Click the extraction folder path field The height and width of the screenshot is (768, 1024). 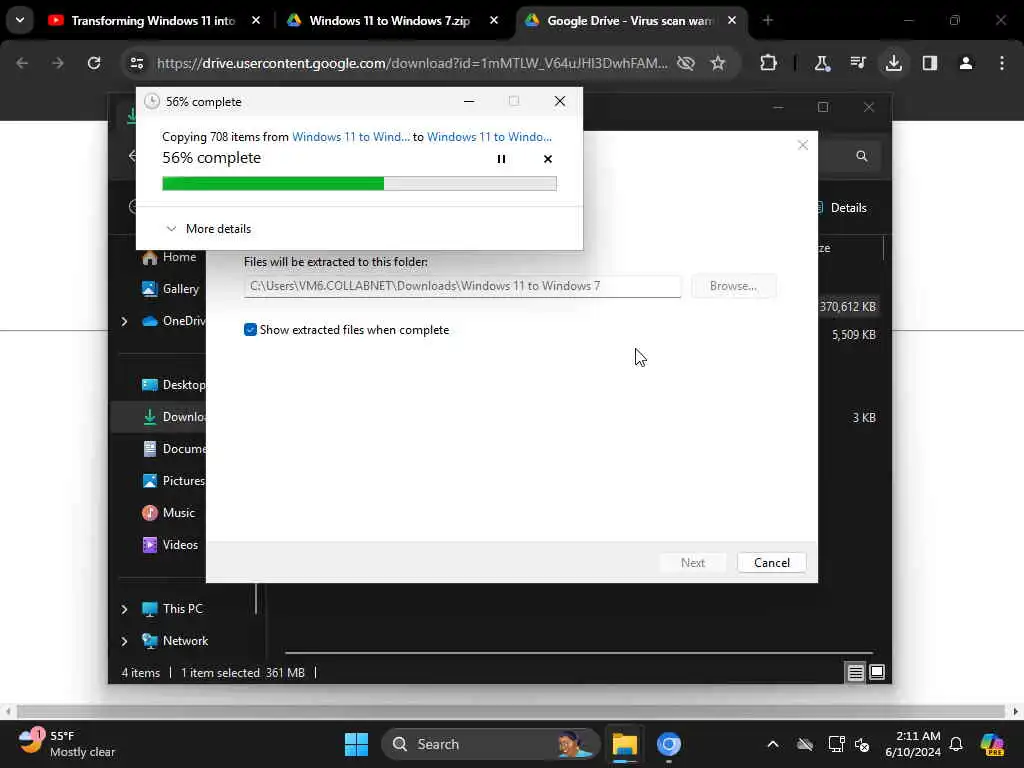click(462, 286)
